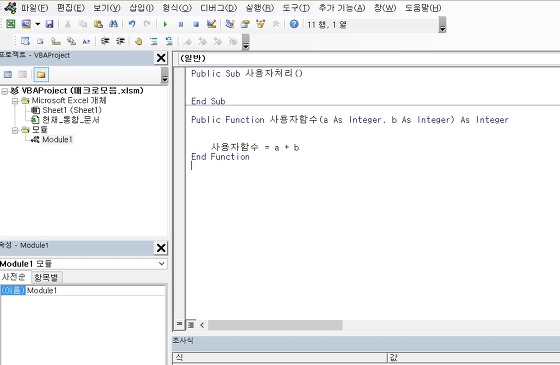Open the Module1 모듈 object dropdown
The width and height of the screenshot is (560, 365).
coord(161,264)
